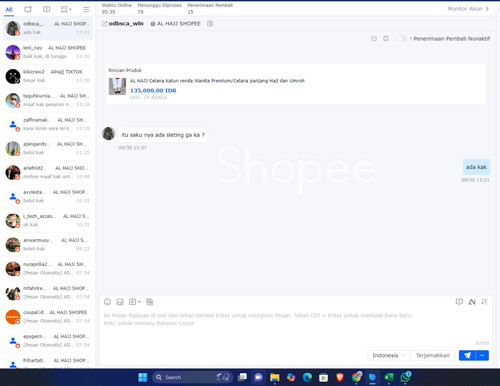Open the teguhkurnia conversation

coord(48,100)
